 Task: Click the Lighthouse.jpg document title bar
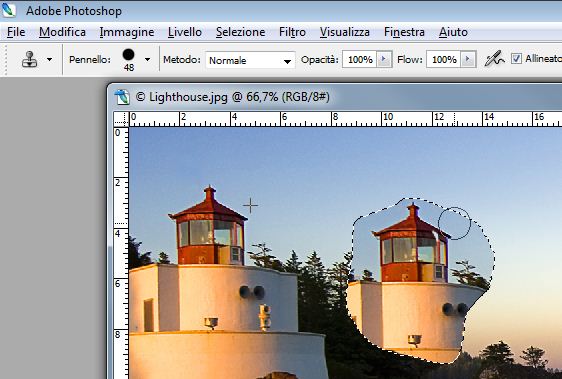(x=337, y=97)
